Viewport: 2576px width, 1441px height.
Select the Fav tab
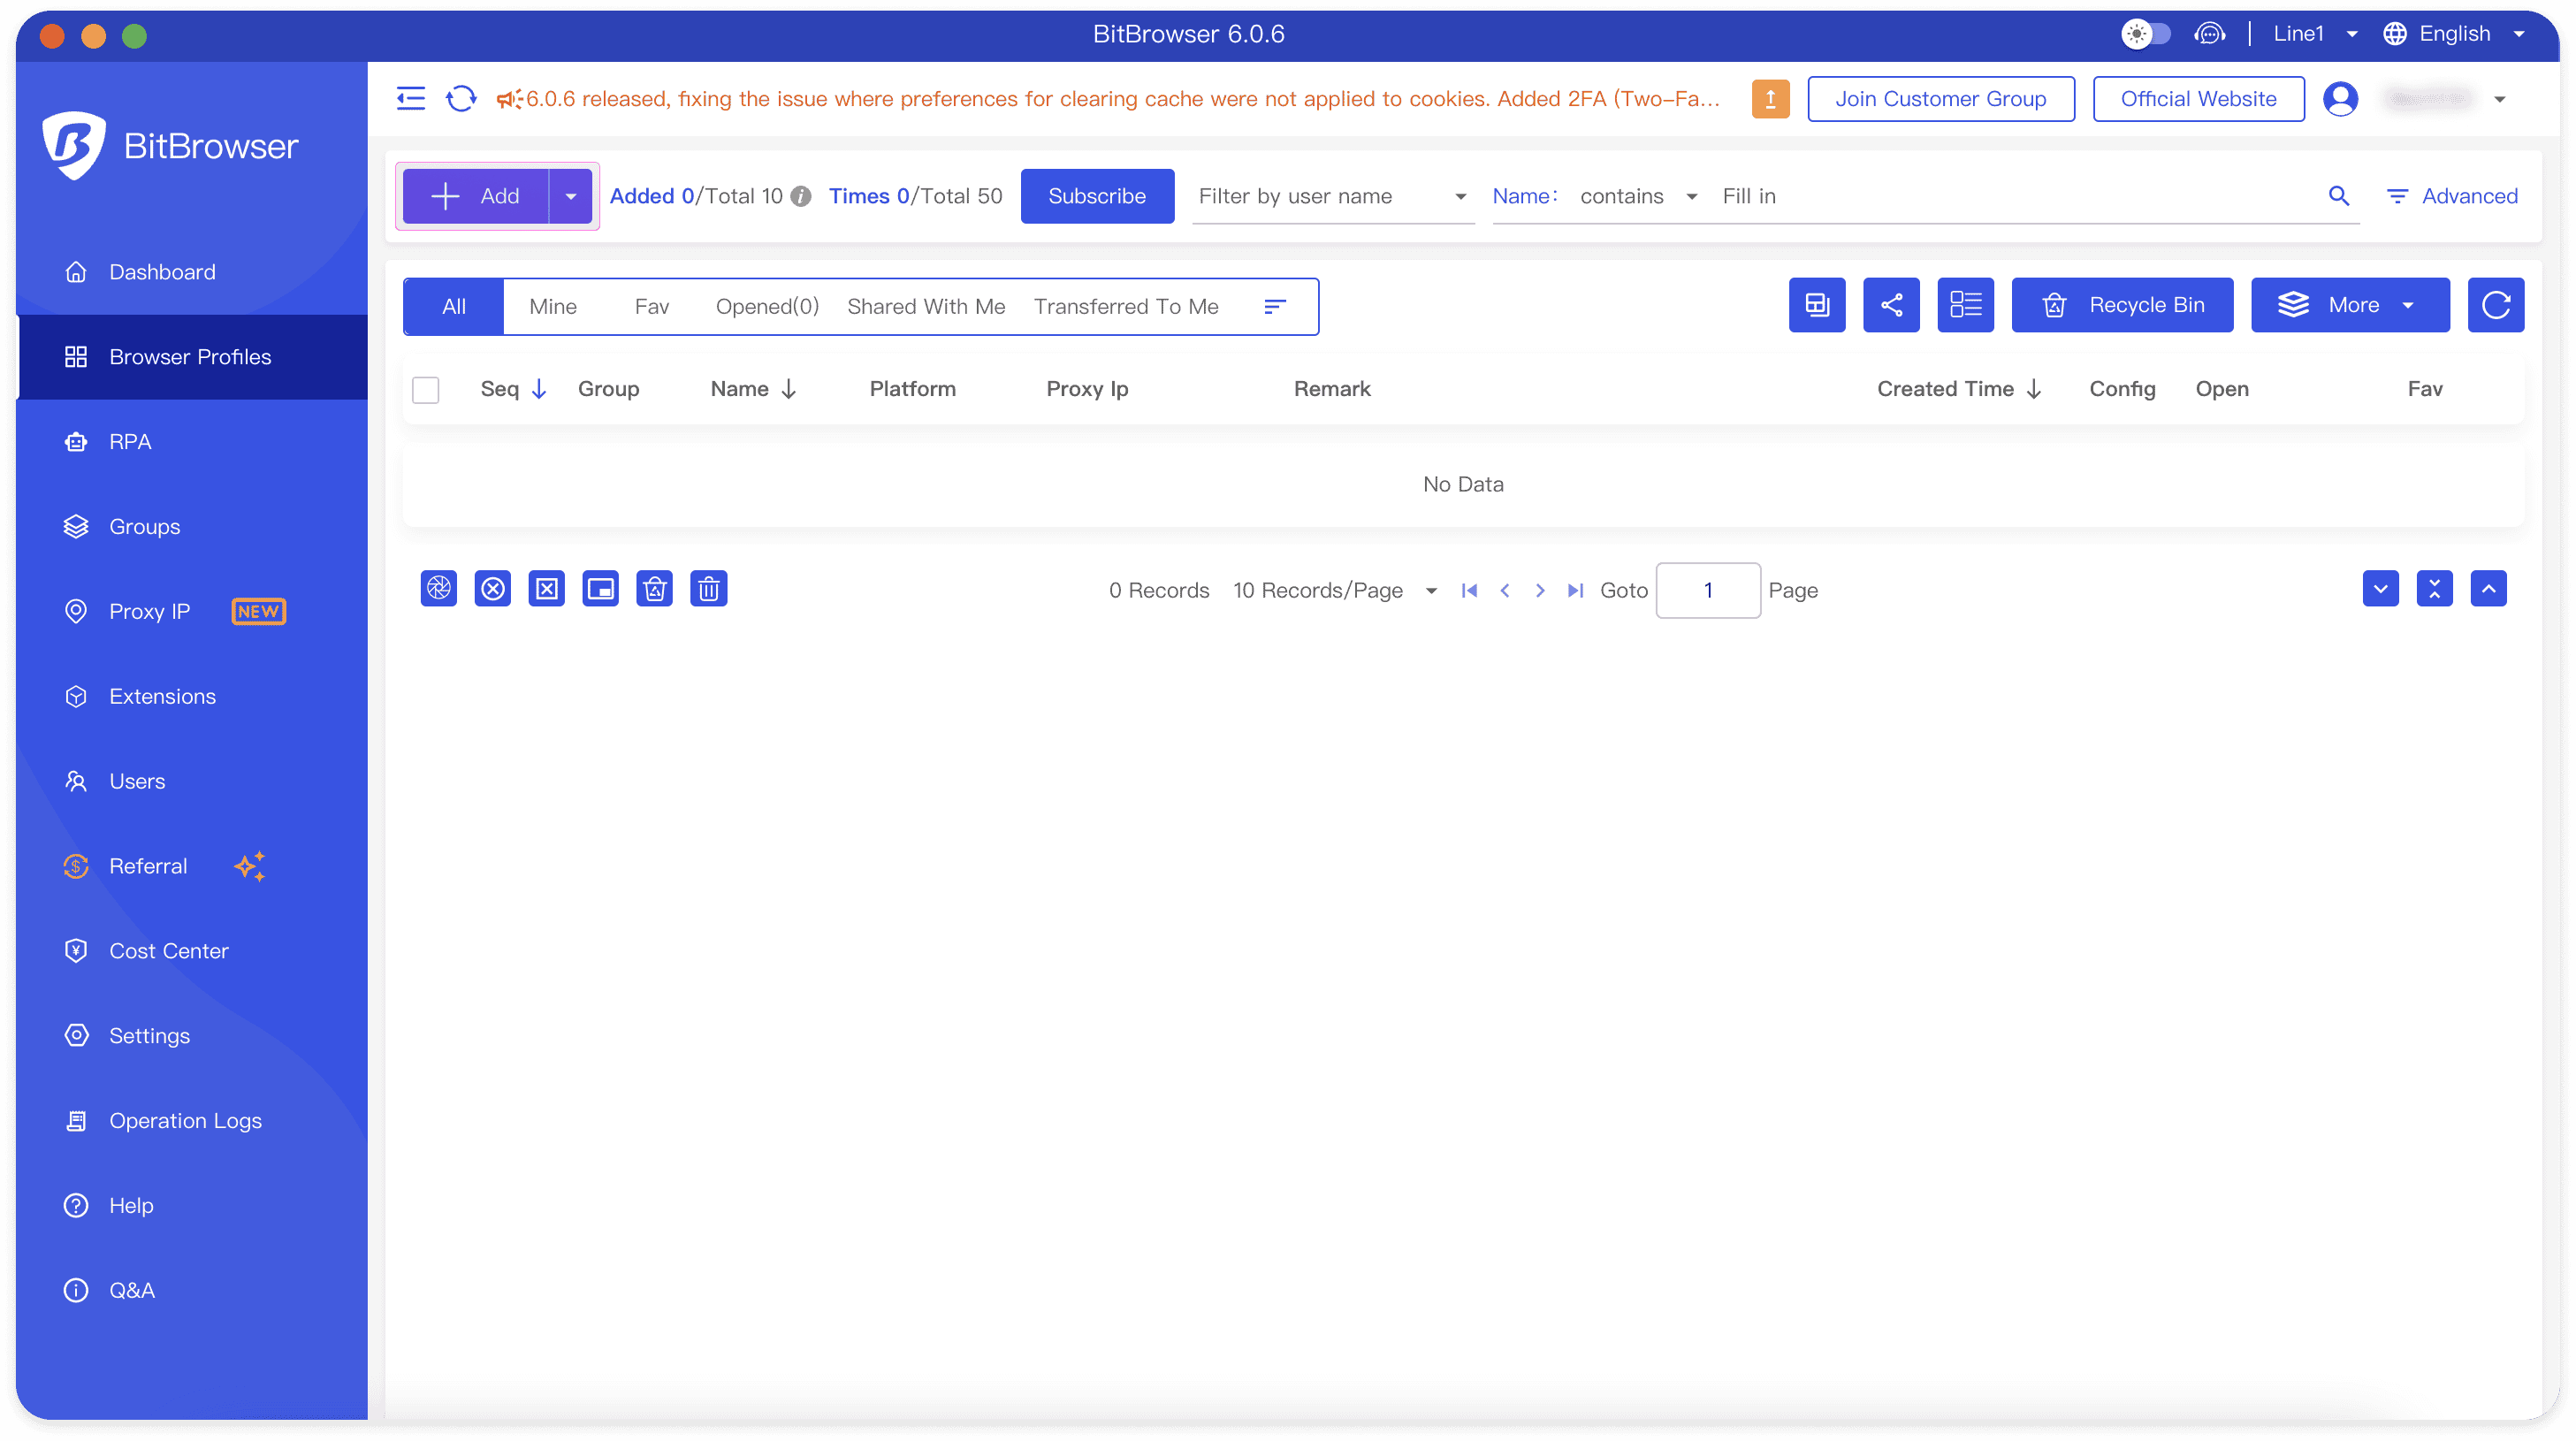pos(651,307)
